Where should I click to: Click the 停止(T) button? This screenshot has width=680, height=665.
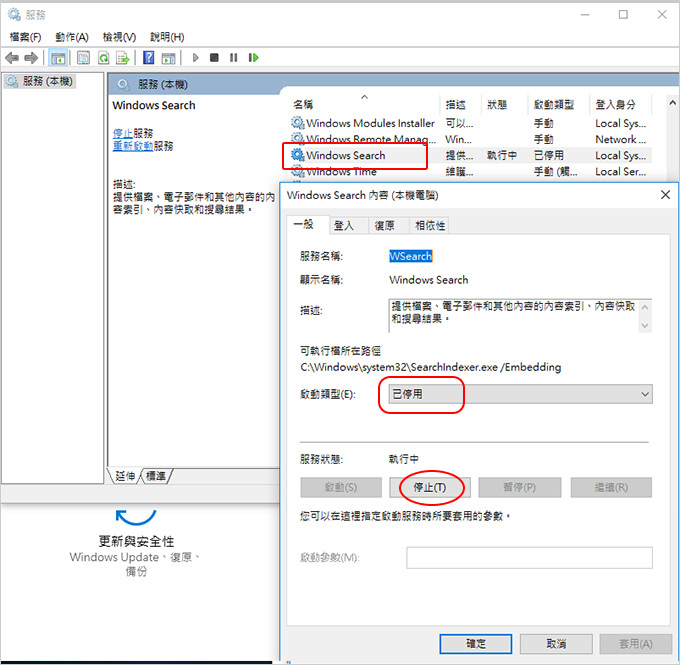pyautogui.click(x=429, y=488)
